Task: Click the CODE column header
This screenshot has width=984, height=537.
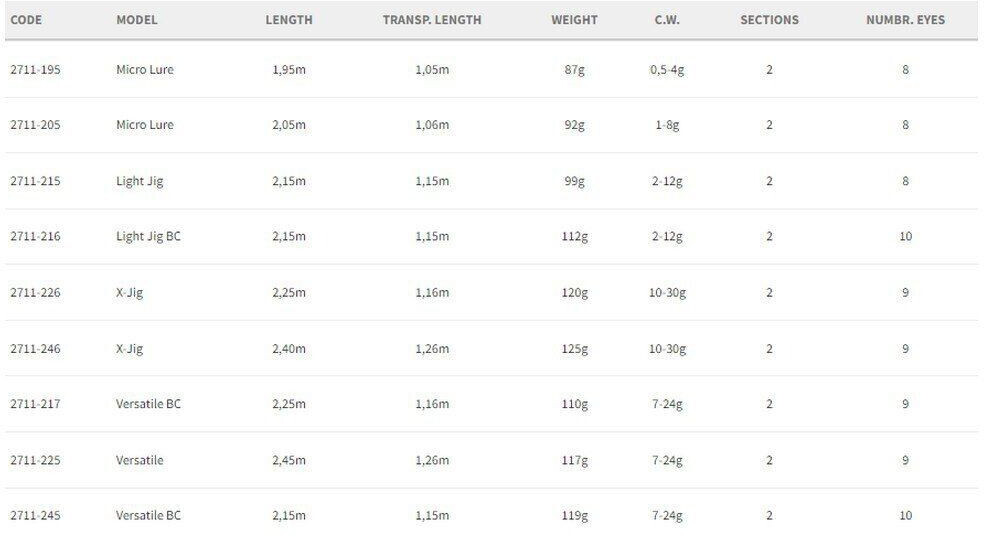Action: click(26, 20)
